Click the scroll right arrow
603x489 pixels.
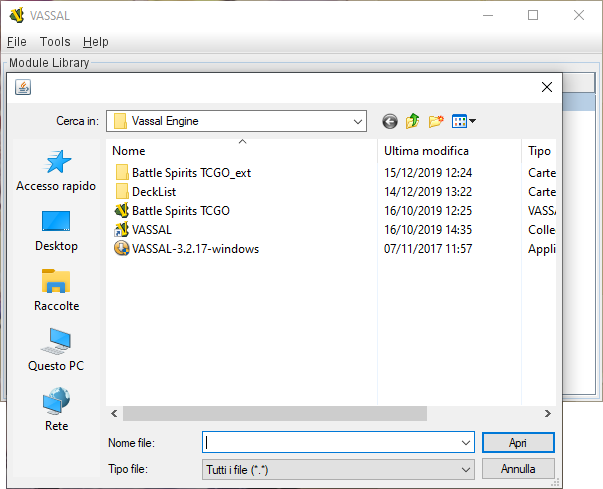(x=548, y=414)
